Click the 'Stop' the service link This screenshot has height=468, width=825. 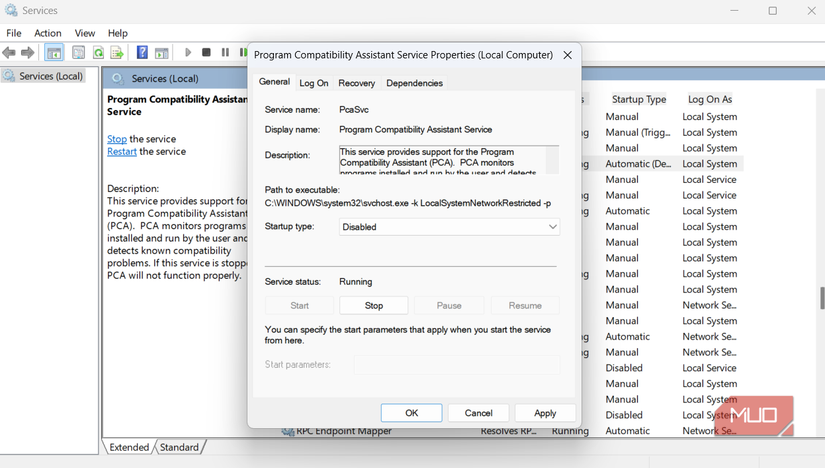117,139
